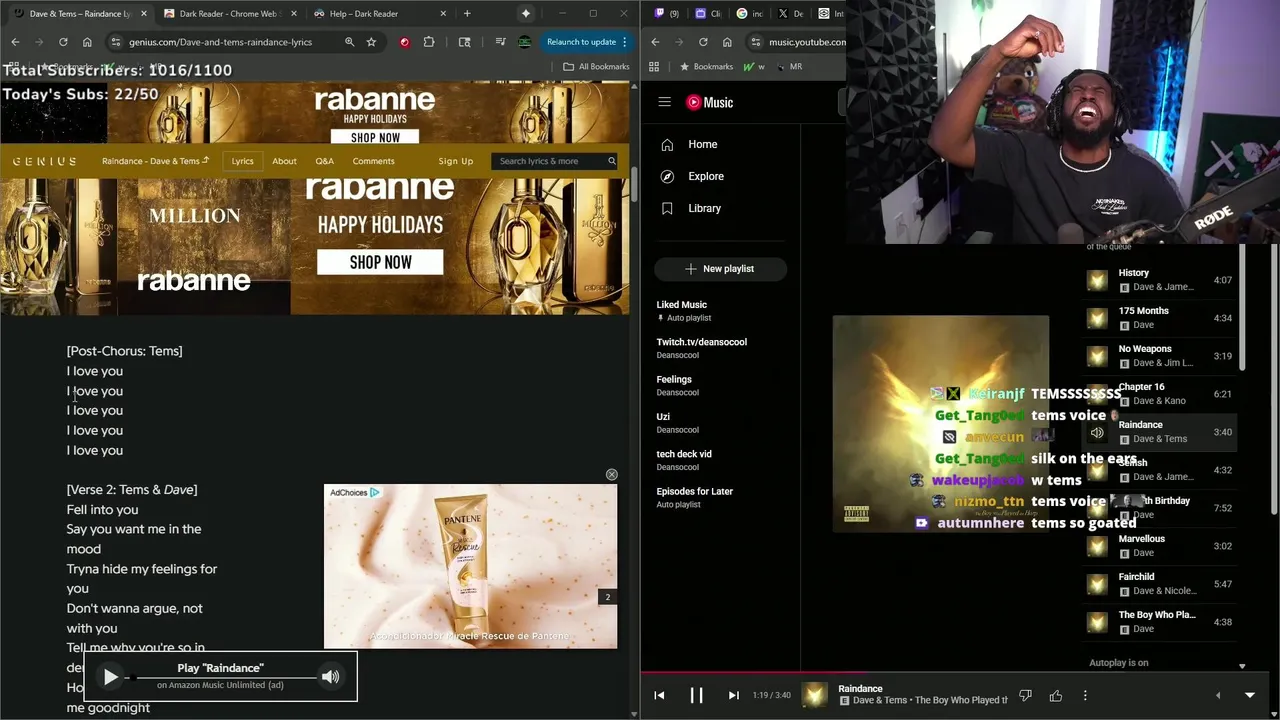Play Marvellous from the queue
This screenshot has height=720, width=1280.
1160,546
